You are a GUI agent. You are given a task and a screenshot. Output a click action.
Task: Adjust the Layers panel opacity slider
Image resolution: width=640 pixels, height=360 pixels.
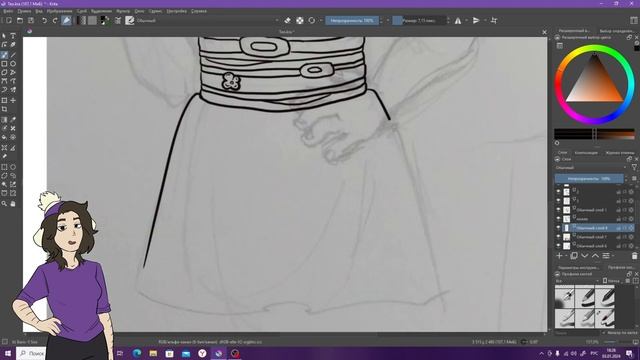589,179
